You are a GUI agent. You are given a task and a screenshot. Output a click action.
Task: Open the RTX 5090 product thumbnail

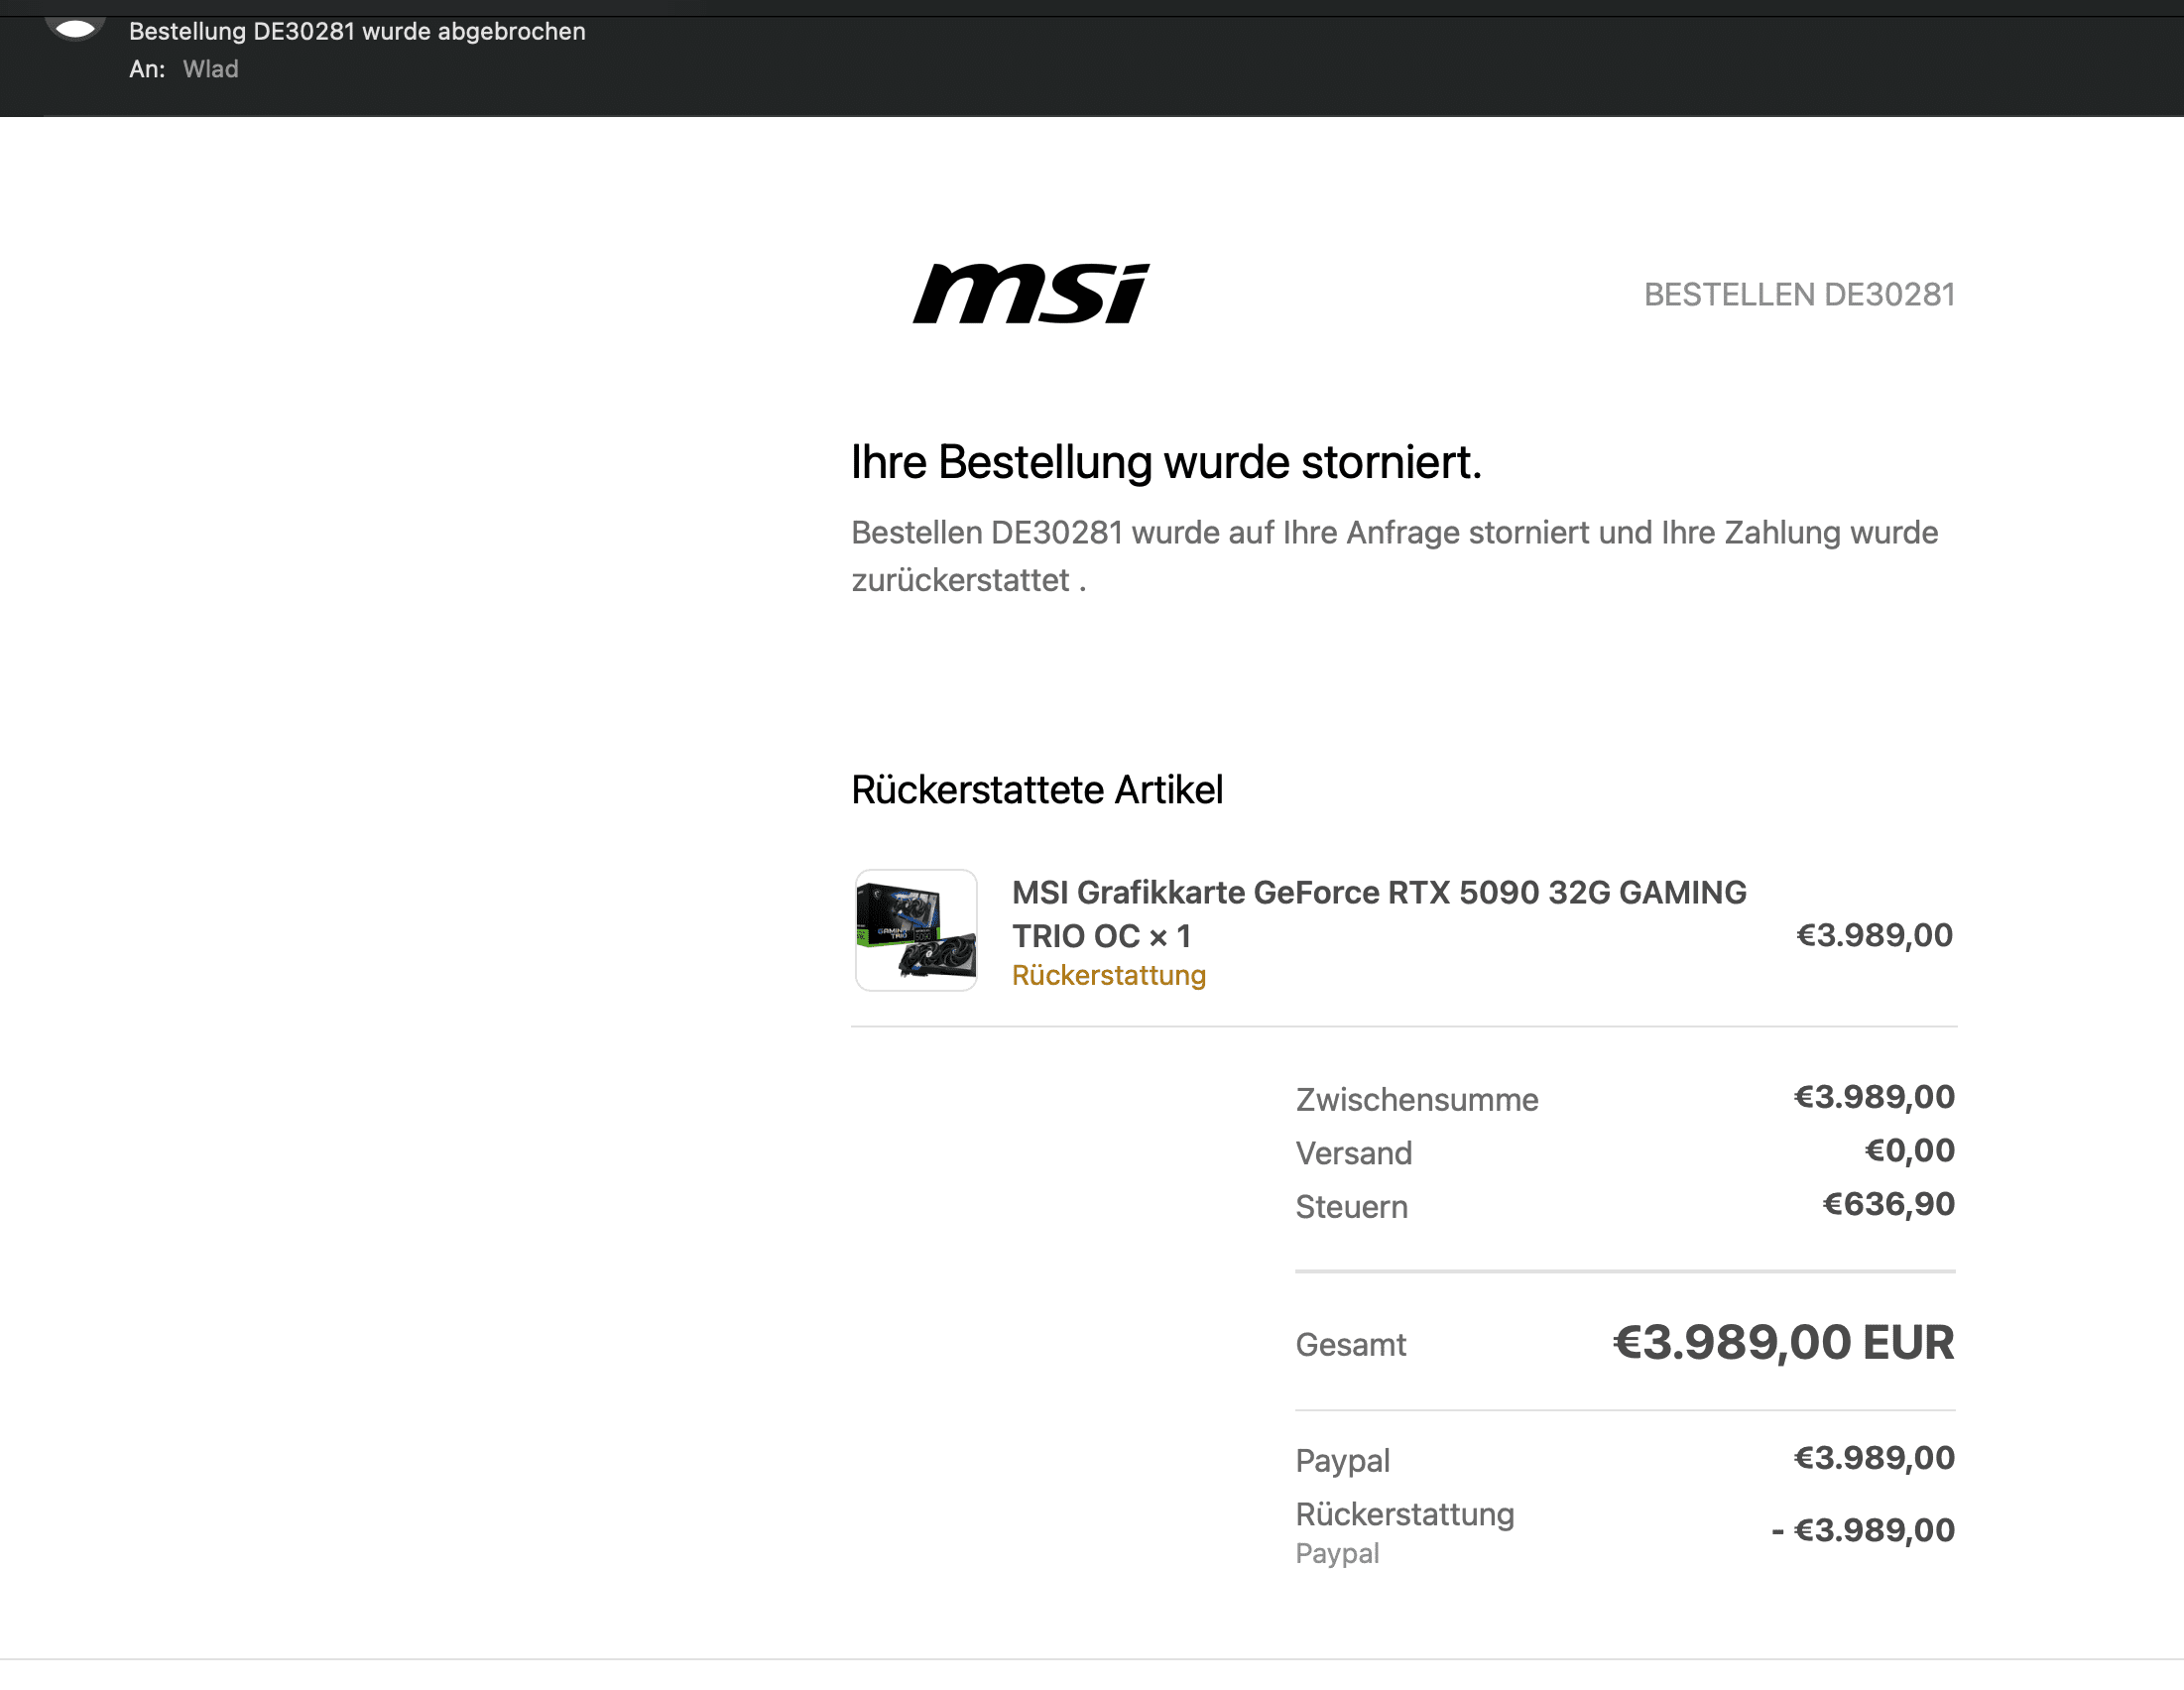(x=916, y=930)
